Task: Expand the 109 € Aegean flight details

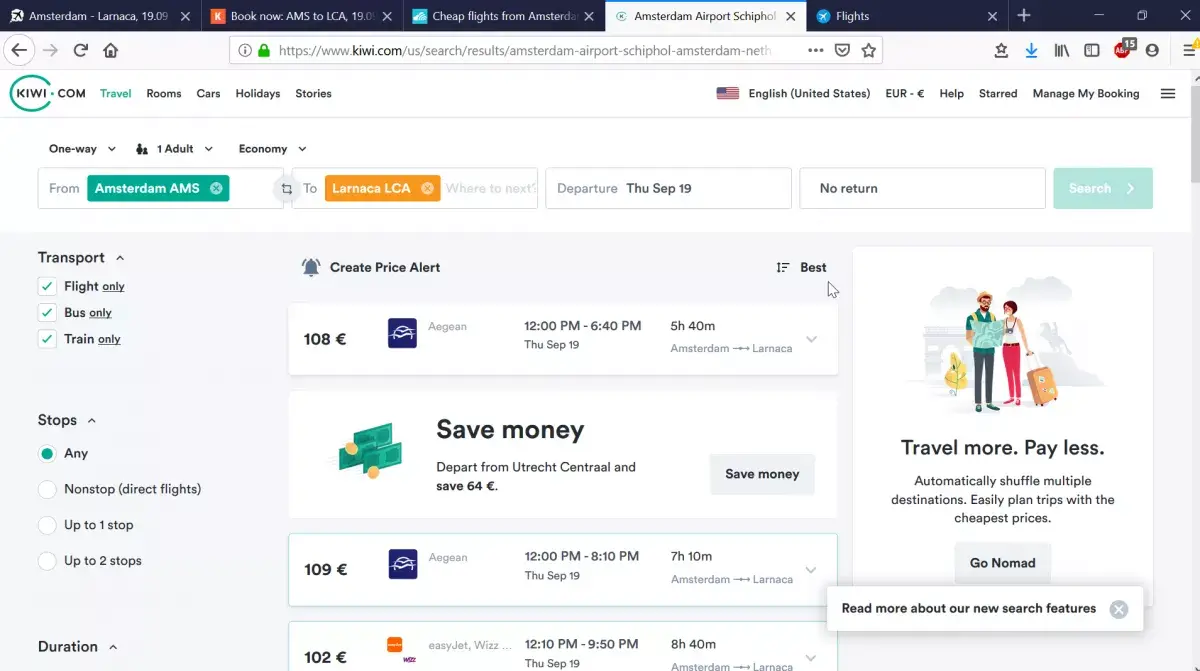Action: click(x=811, y=570)
